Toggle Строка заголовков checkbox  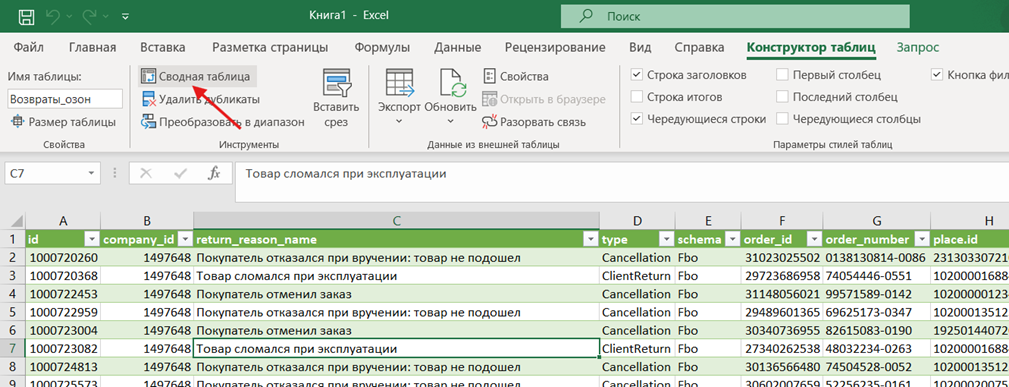pos(637,75)
